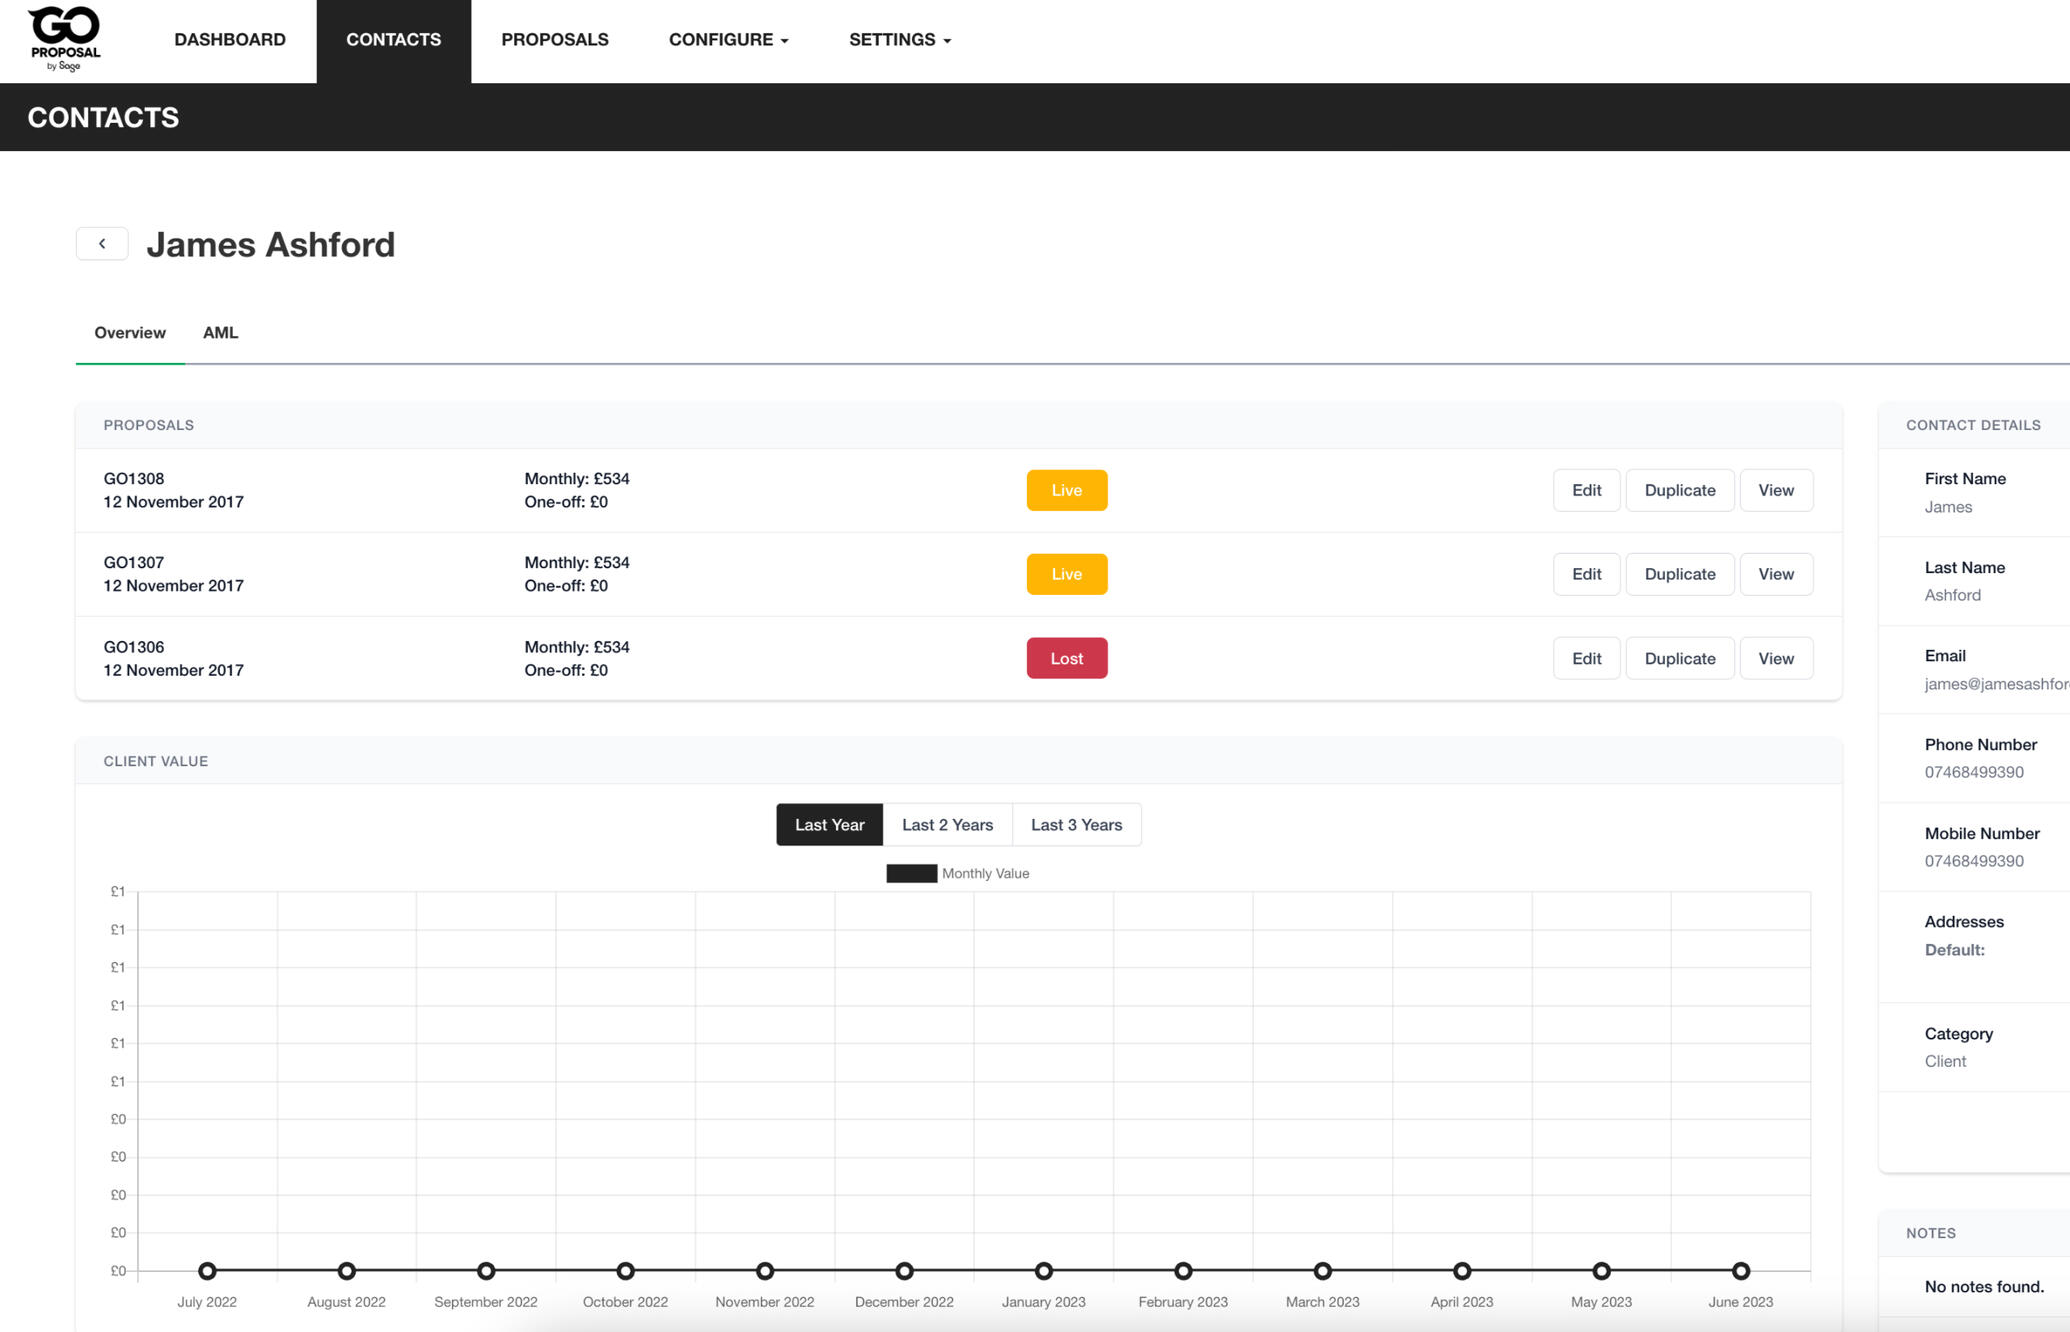This screenshot has height=1332, width=2070.
Task: Duplicate proposal GO1307
Action: pyautogui.click(x=1679, y=574)
